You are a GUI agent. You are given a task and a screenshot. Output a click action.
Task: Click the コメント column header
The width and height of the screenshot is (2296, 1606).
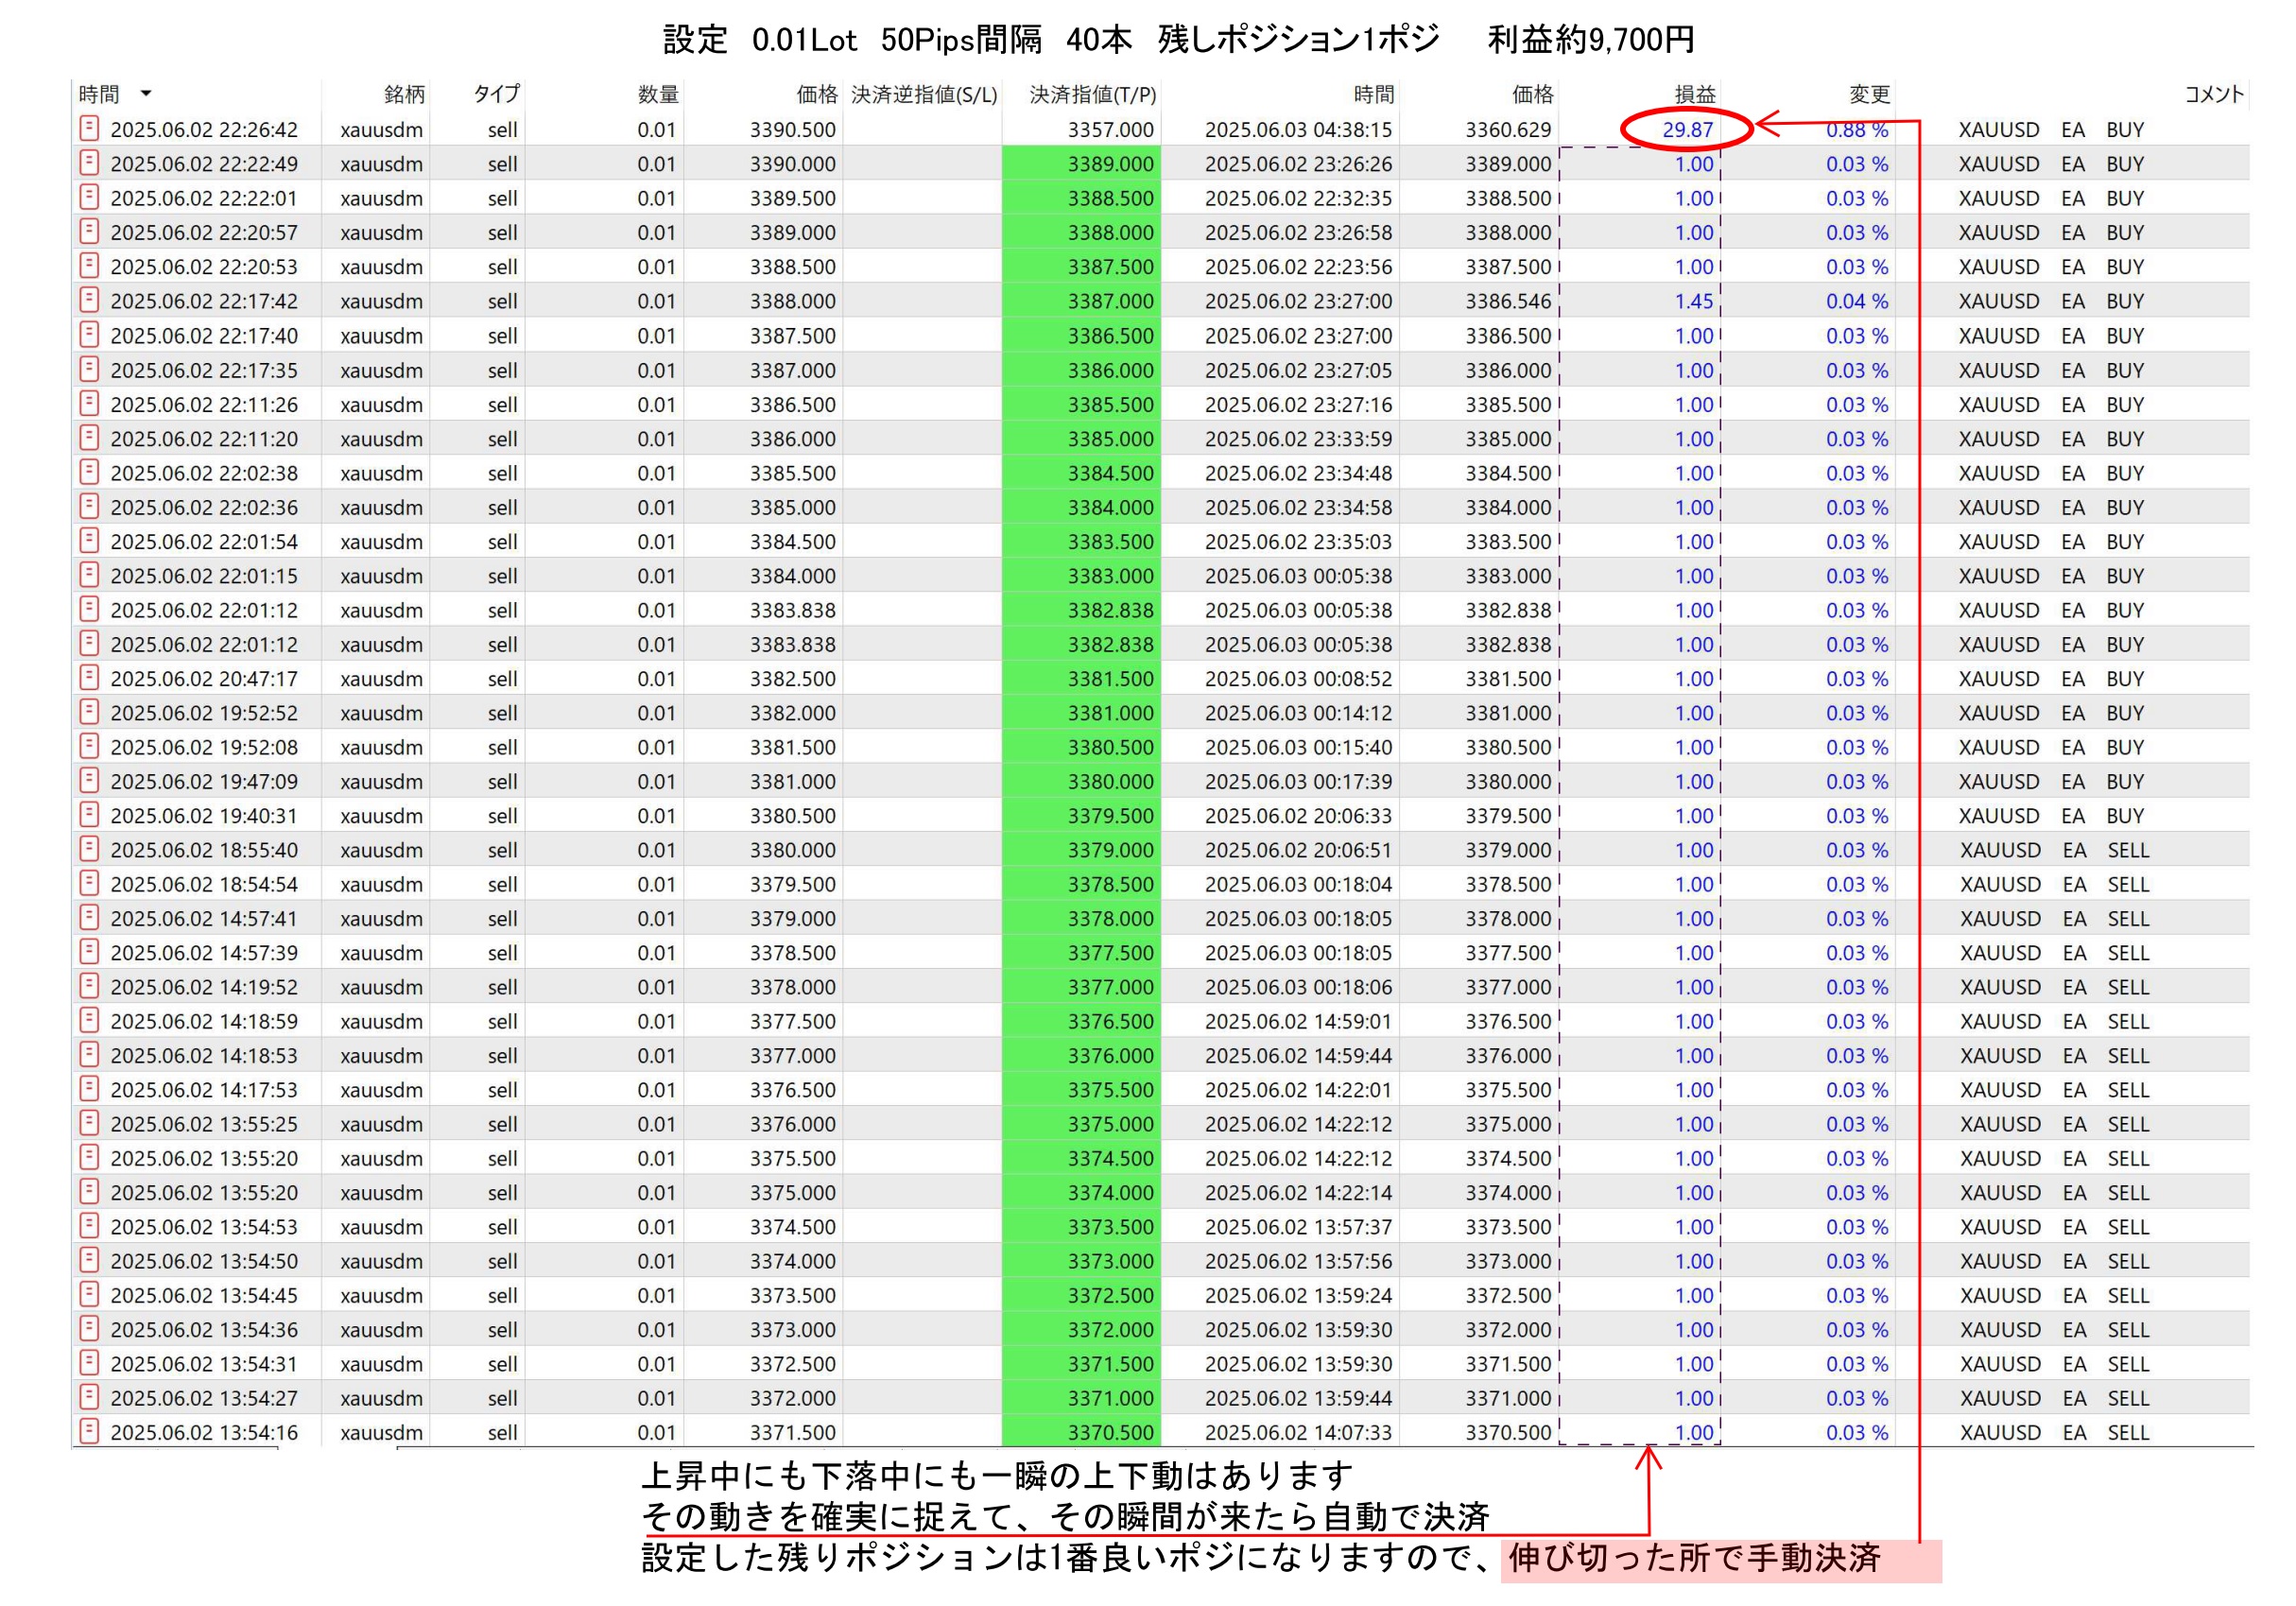[x=2213, y=94]
